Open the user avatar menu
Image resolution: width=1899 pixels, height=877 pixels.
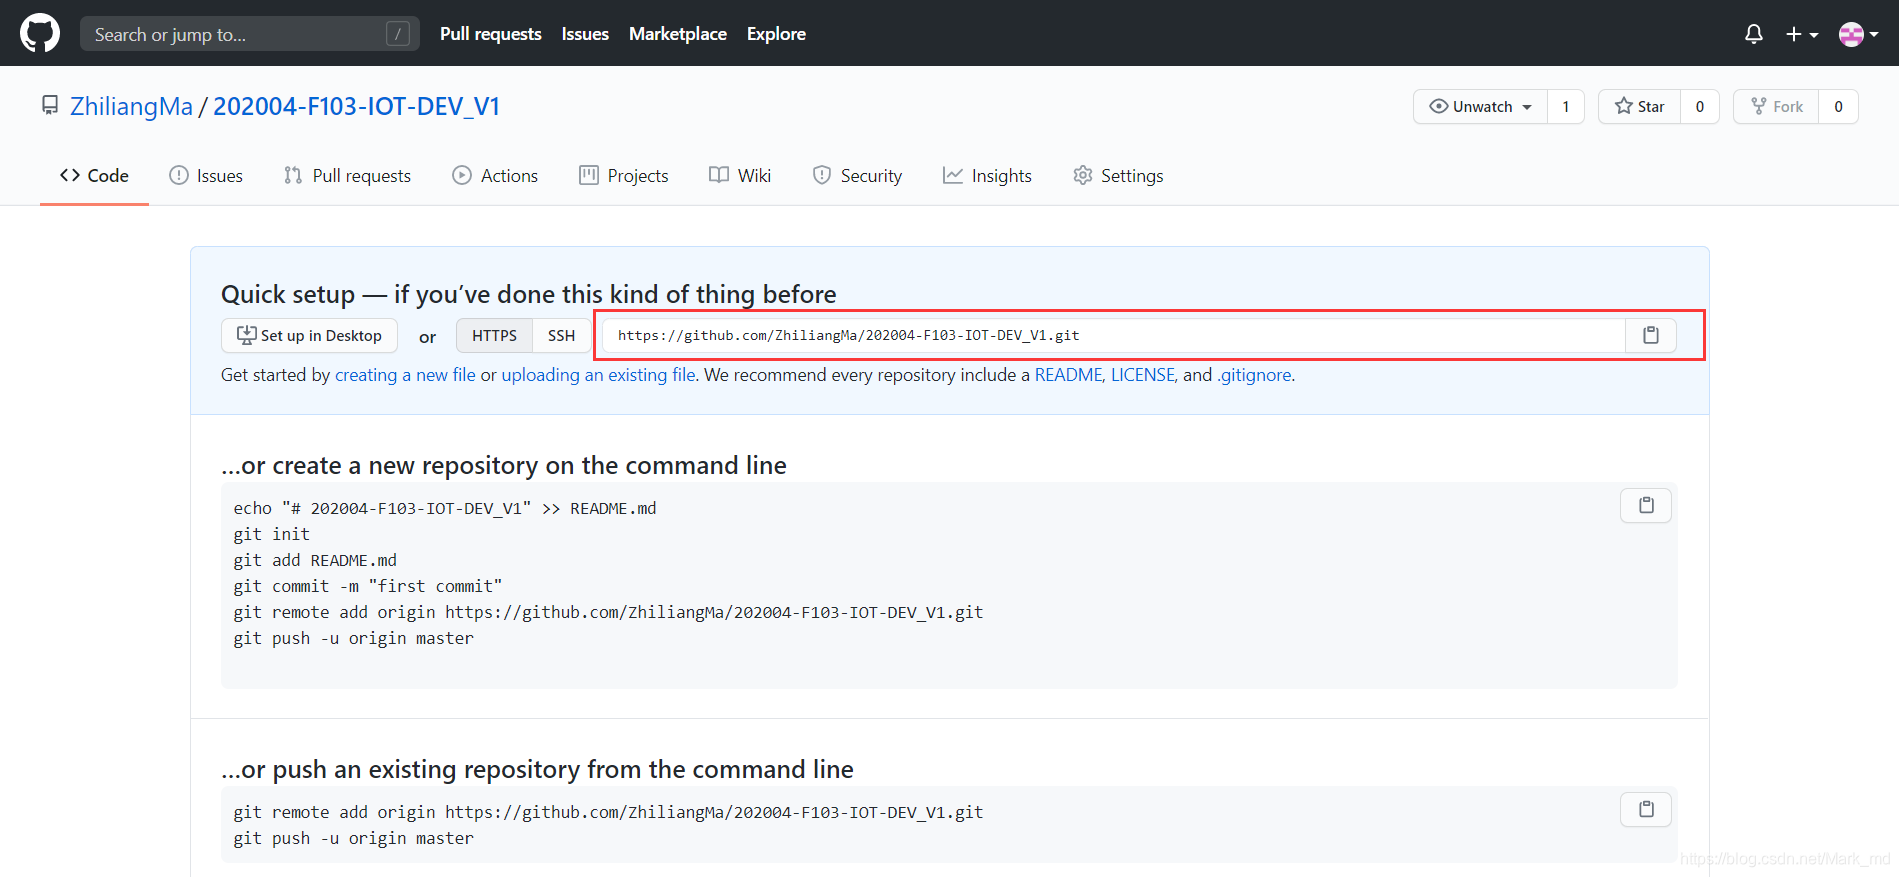point(1859,34)
